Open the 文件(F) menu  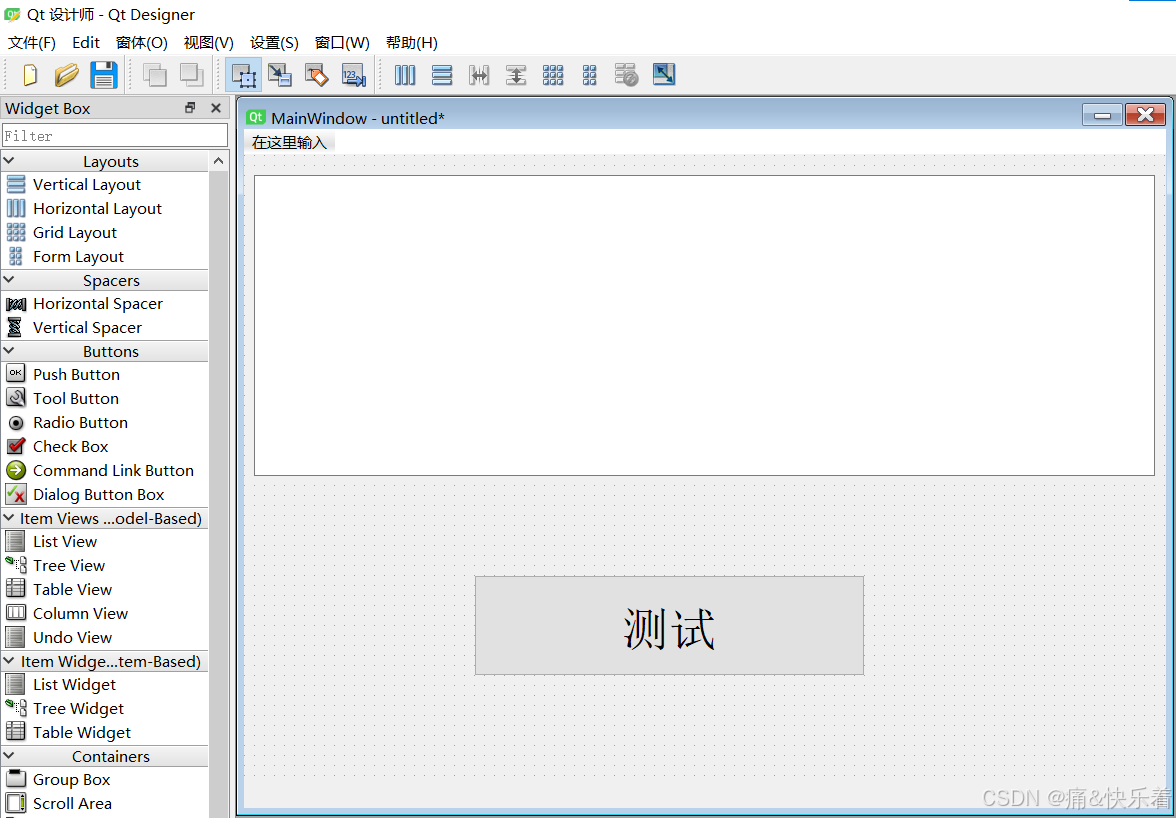(x=32, y=43)
